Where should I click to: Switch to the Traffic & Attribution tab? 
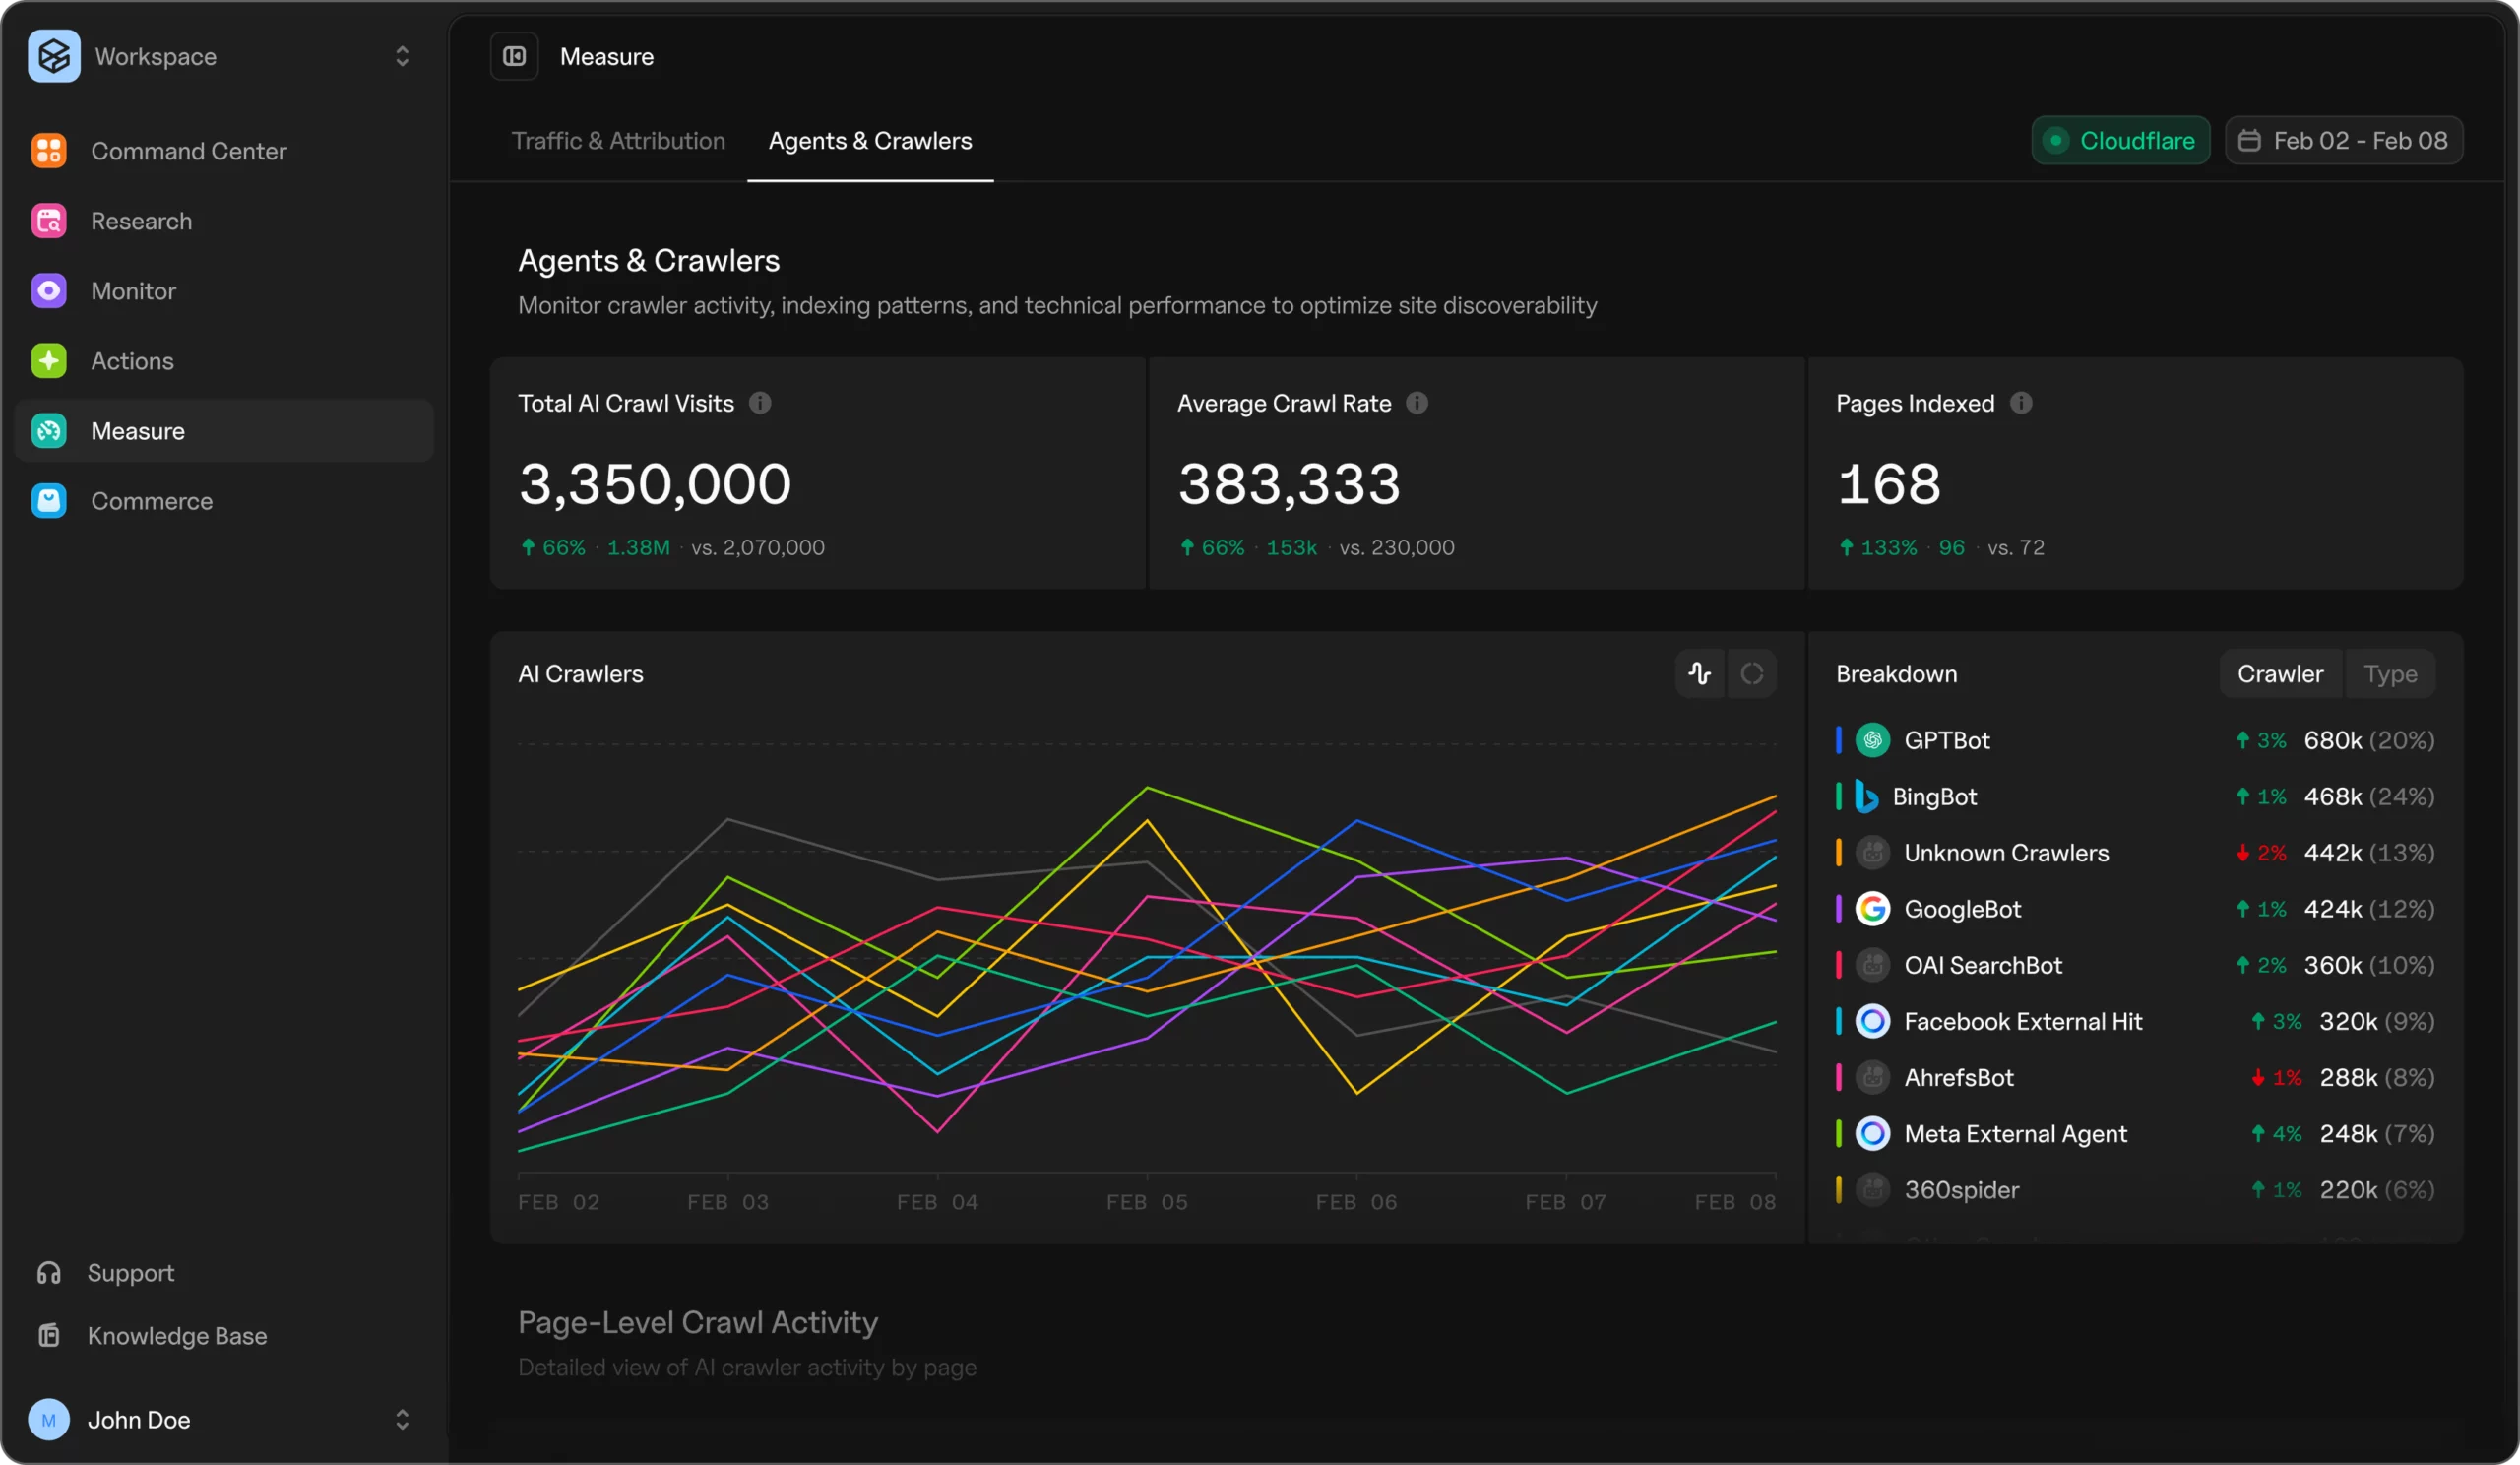(x=618, y=141)
